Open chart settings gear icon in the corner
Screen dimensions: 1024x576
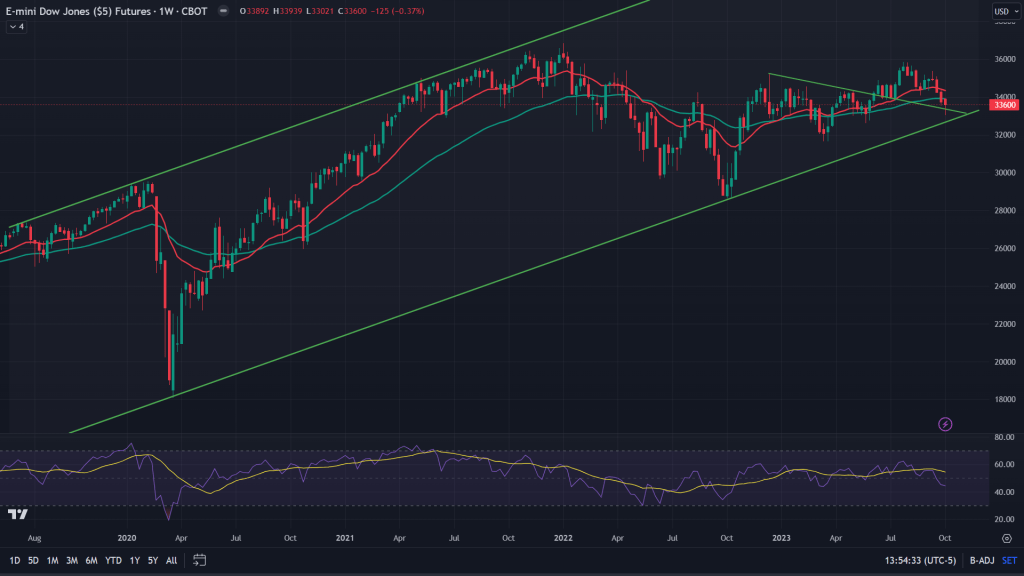[x=1005, y=537]
